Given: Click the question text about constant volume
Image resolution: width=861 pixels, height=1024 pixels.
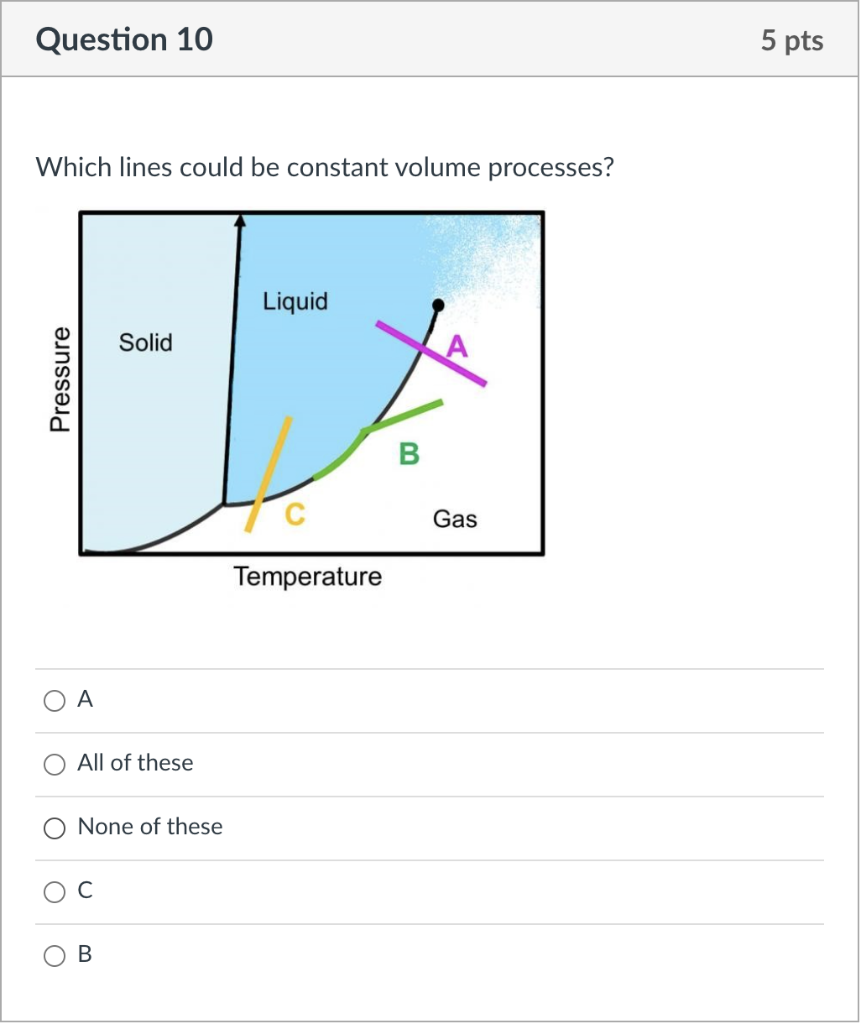Looking at the screenshot, I should [x=325, y=167].
